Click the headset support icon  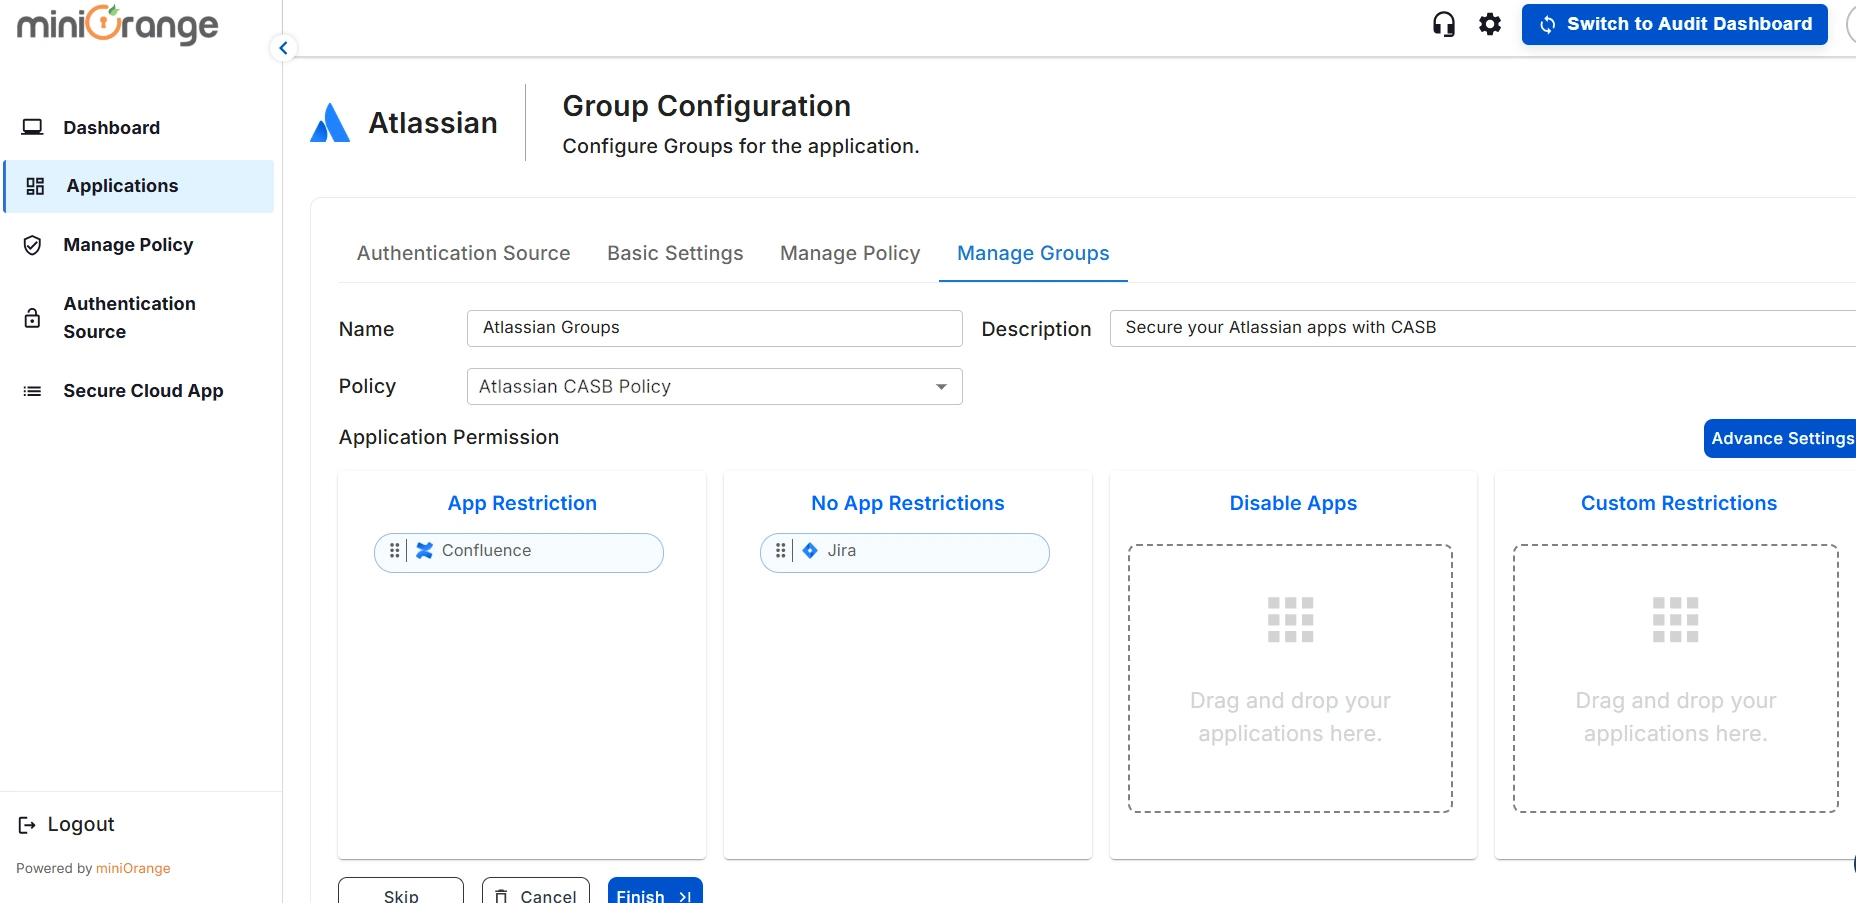tap(1444, 23)
